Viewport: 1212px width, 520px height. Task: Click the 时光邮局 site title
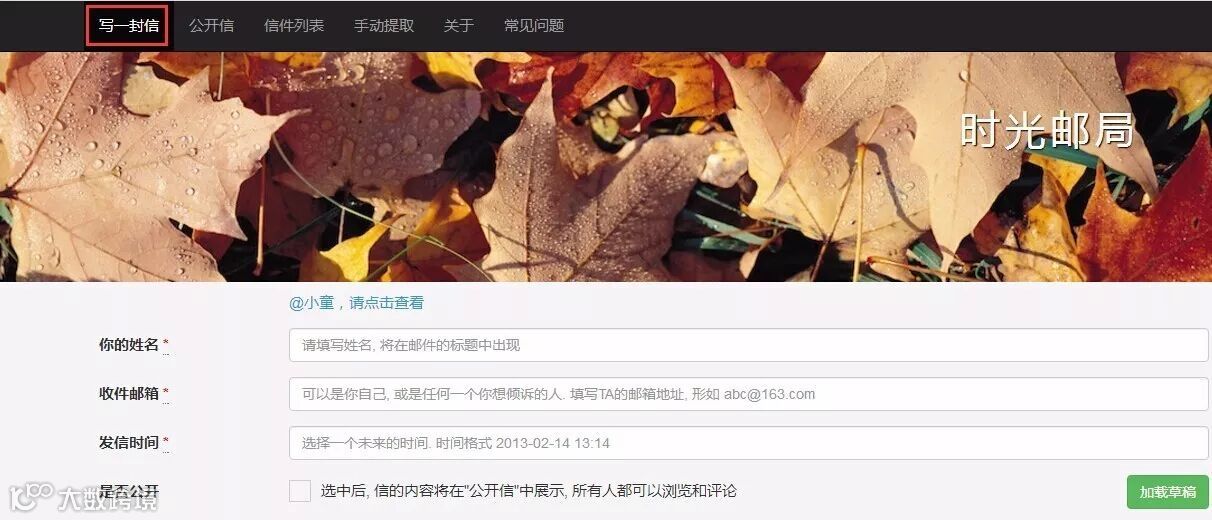tap(1047, 131)
